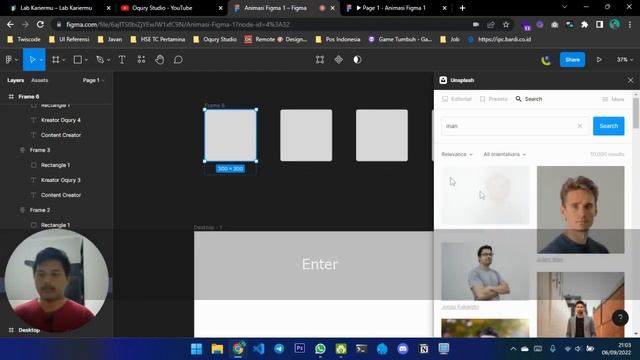Expand Pen tool options arrow
The height and width of the screenshot is (360, 640).
(109, 60)
